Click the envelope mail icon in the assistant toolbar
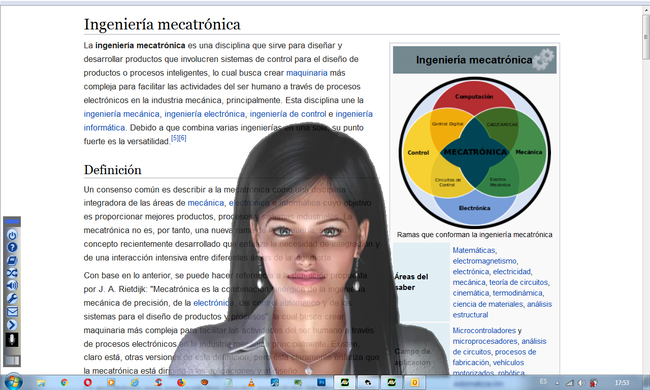Screen dimensions: 650x390 tap(12, 312)
